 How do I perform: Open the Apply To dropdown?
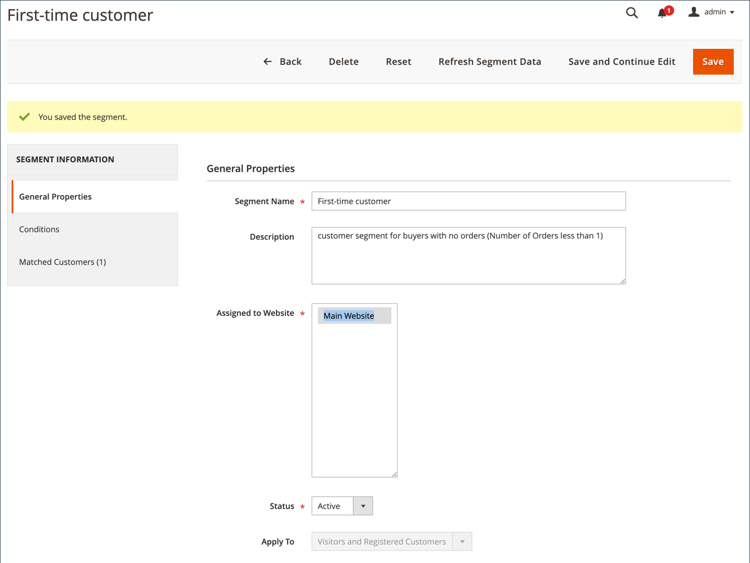click(x=391, y=541)
